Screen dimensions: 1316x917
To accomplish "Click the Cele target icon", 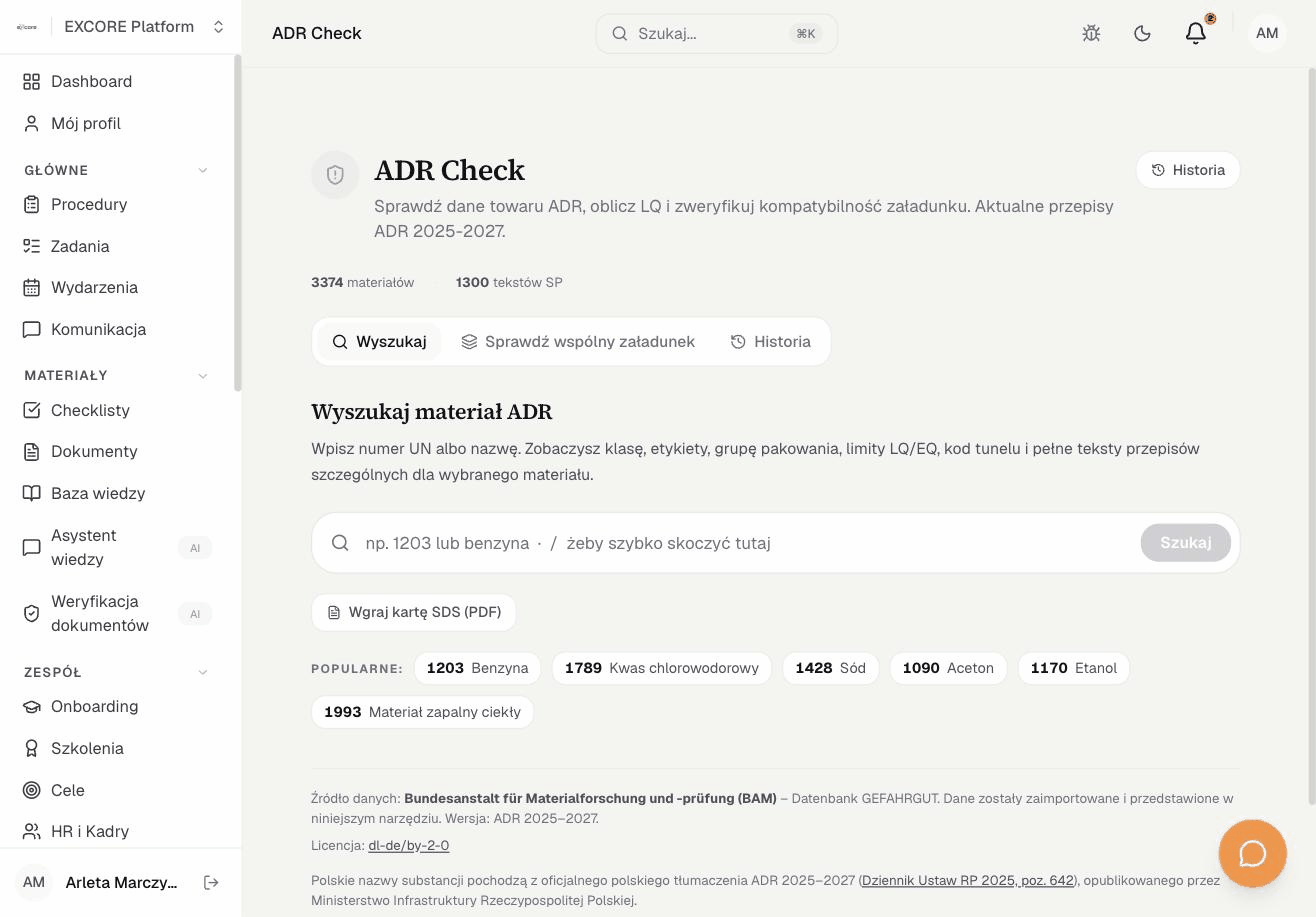I will point(32,790).
